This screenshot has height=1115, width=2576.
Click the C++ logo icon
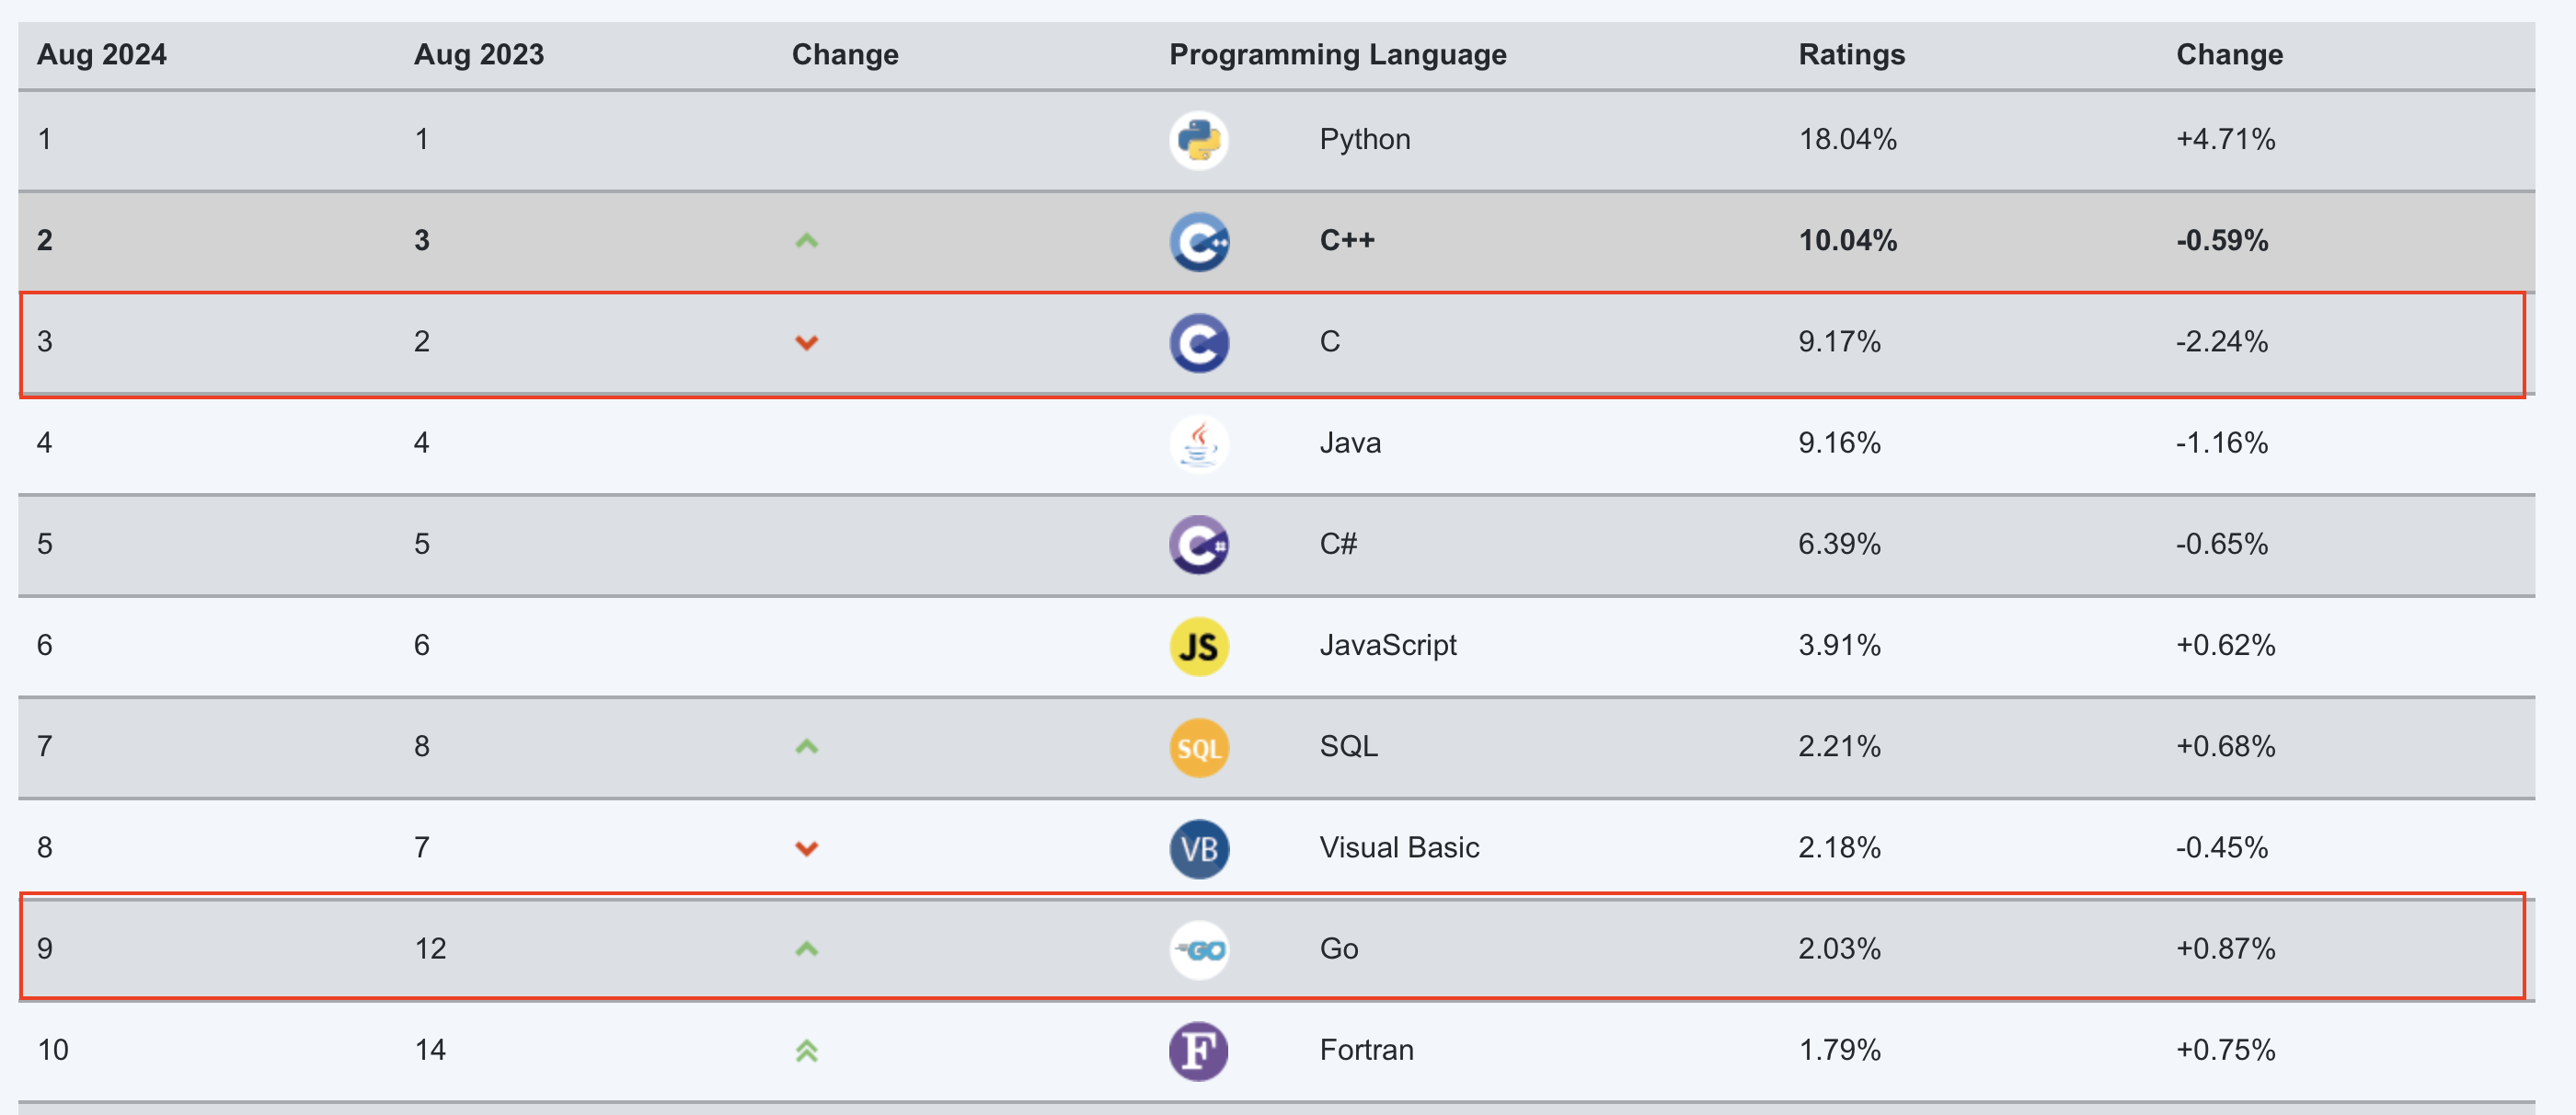click(1199, 241)
